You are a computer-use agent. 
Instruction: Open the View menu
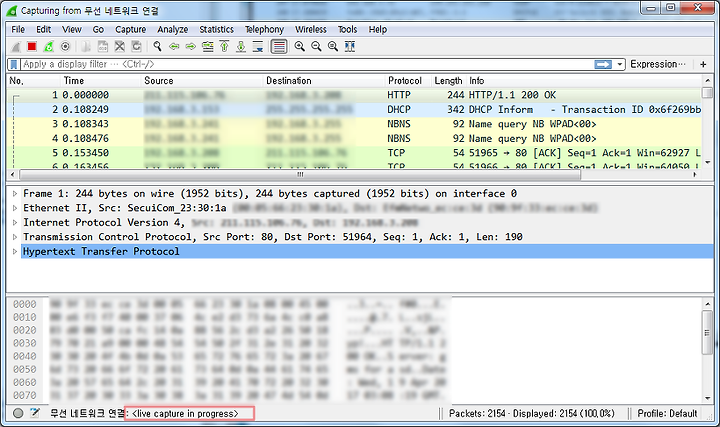72,29
